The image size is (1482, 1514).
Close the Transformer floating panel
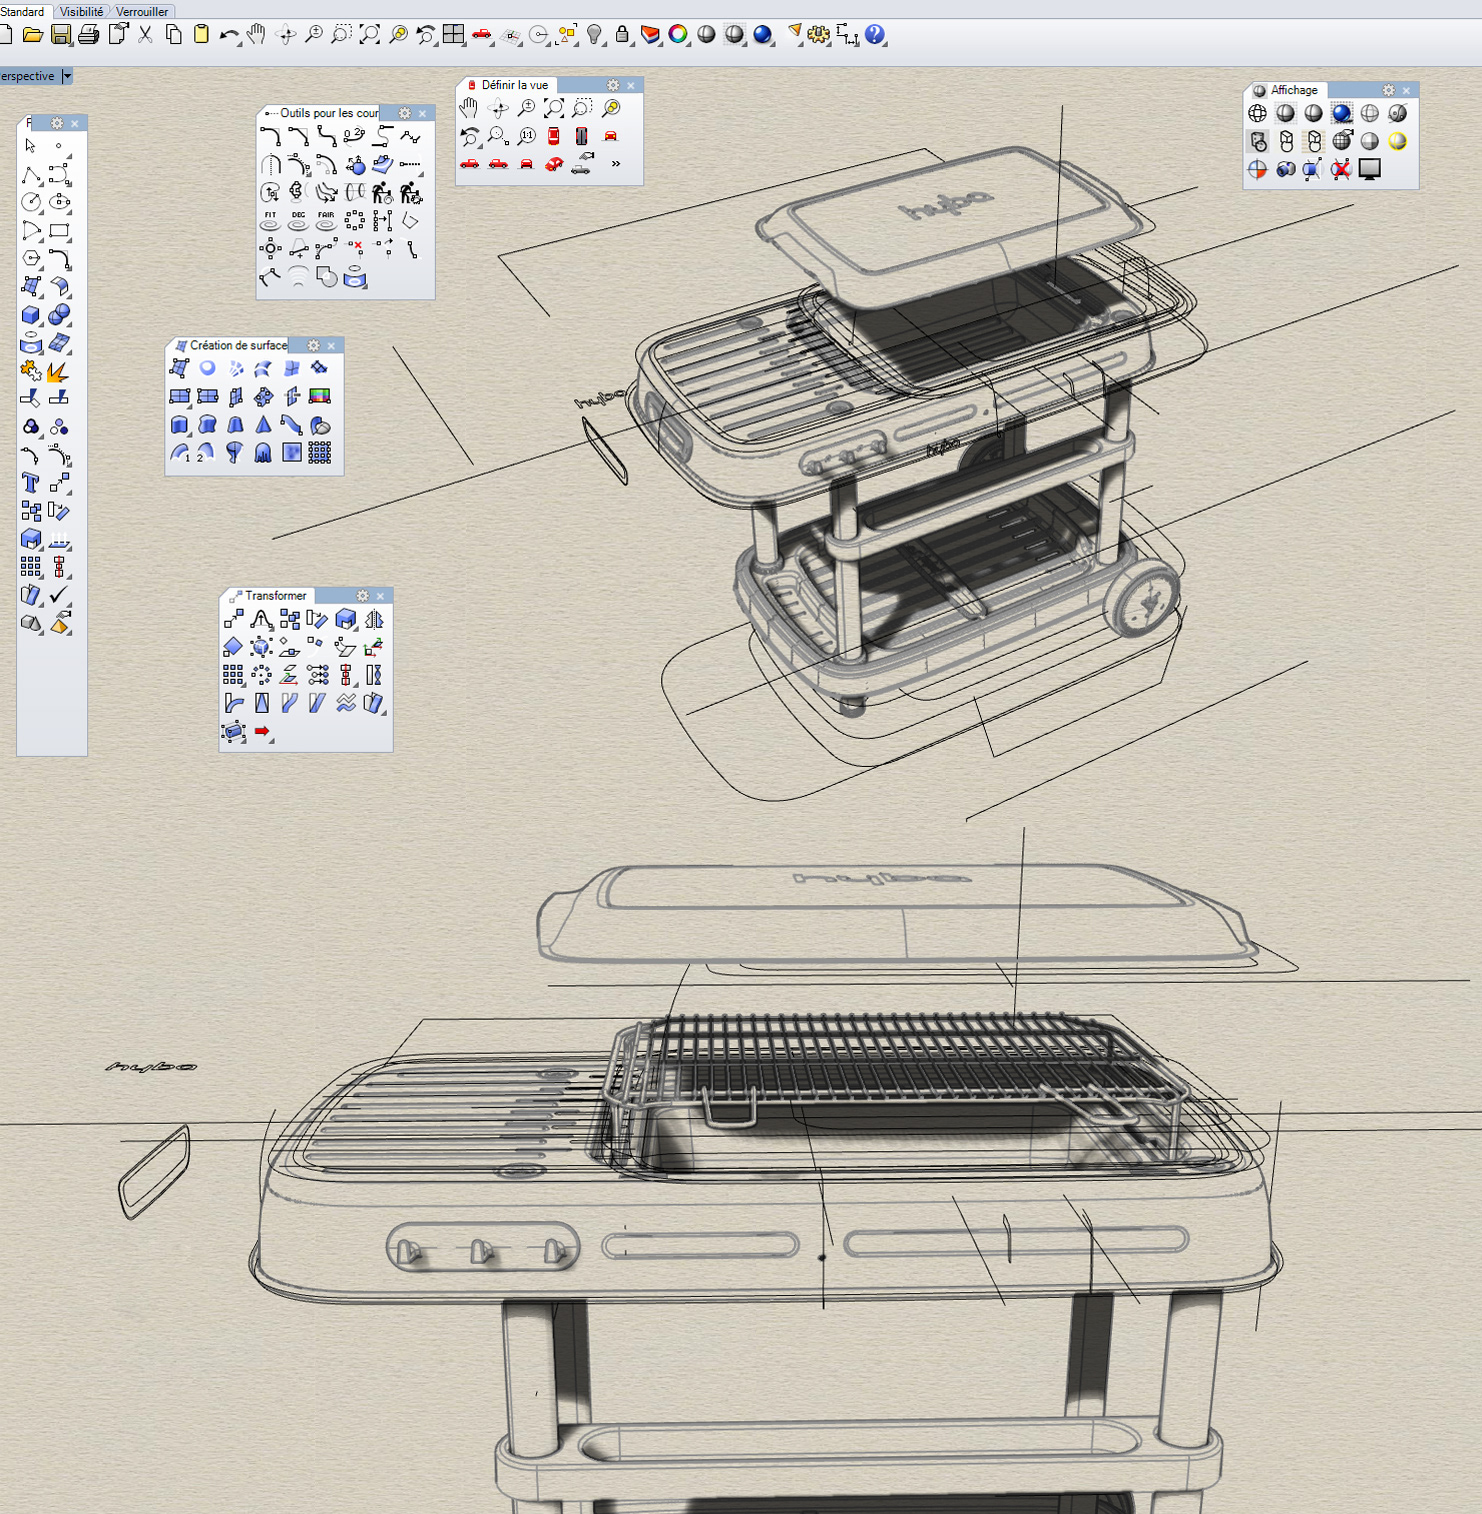[380, 596]
